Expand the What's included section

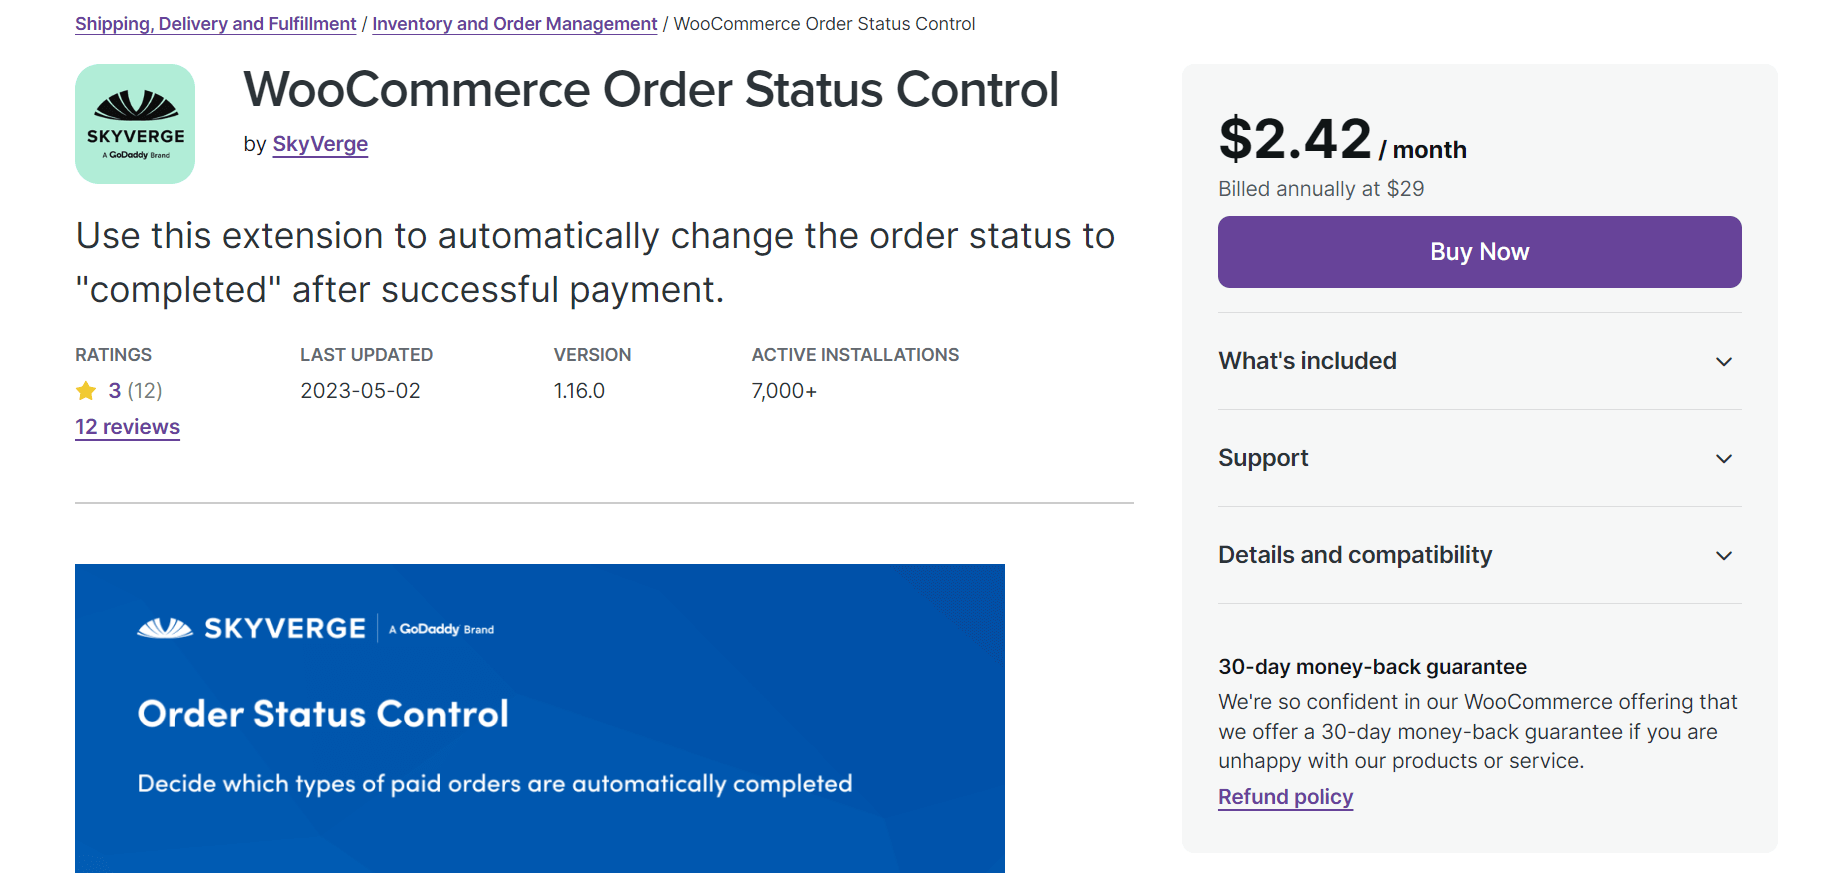1479,361
